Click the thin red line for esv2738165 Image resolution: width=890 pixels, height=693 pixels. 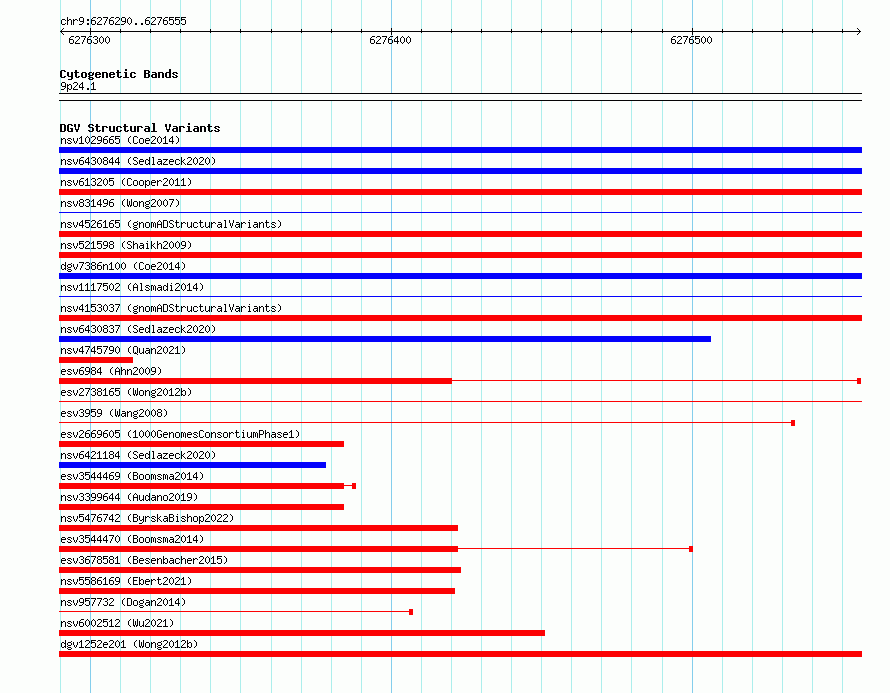(460, 402)
